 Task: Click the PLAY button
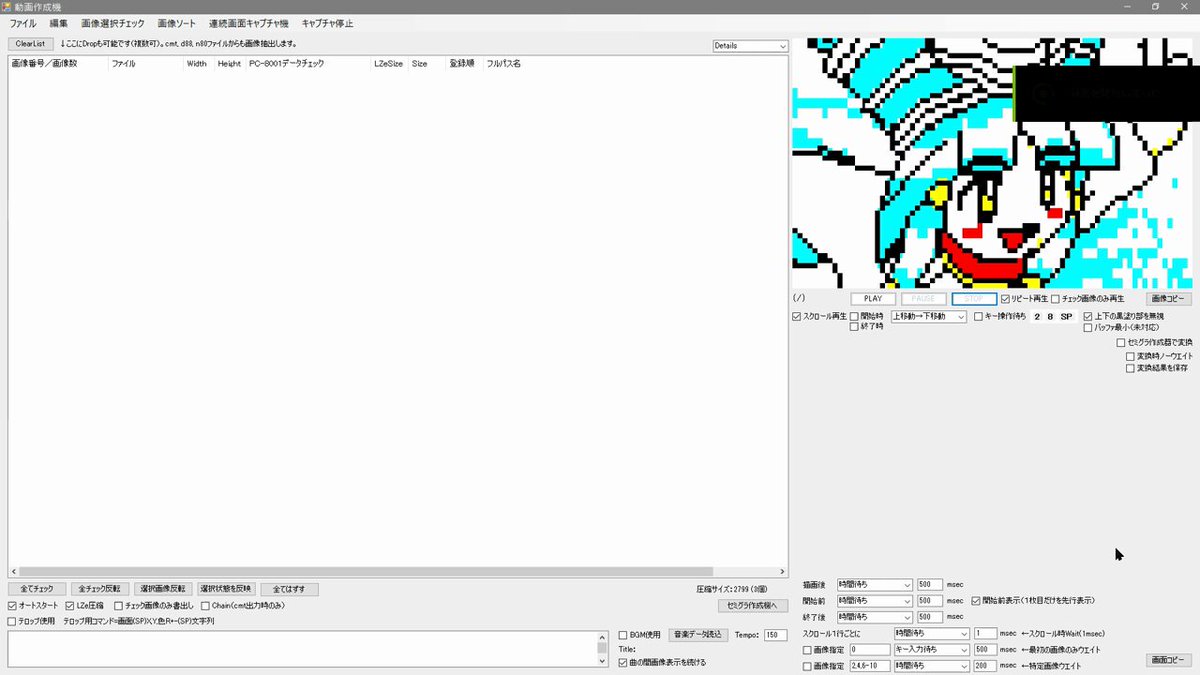pos(873,299)
